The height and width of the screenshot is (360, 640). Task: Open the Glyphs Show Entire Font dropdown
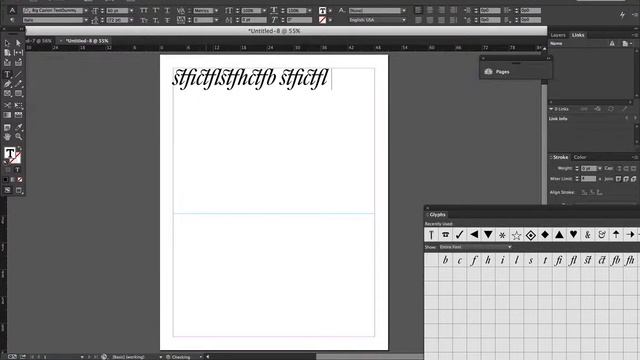point(476,247)
